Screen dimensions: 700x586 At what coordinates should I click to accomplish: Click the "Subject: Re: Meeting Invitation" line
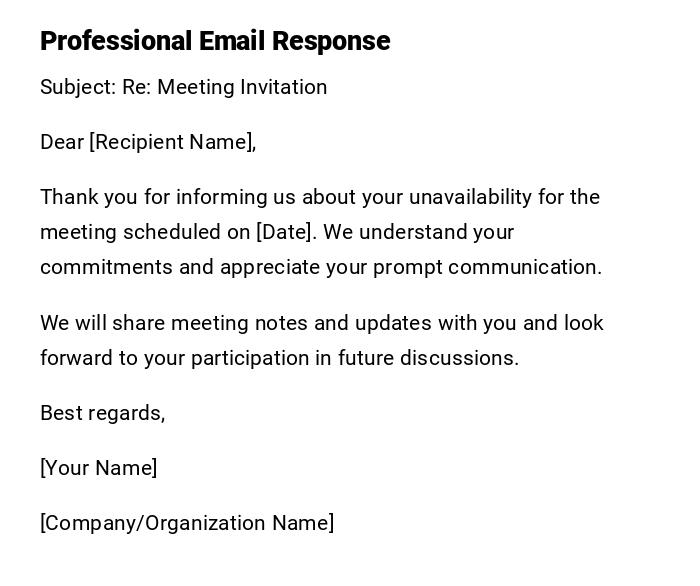coord(183,87)
